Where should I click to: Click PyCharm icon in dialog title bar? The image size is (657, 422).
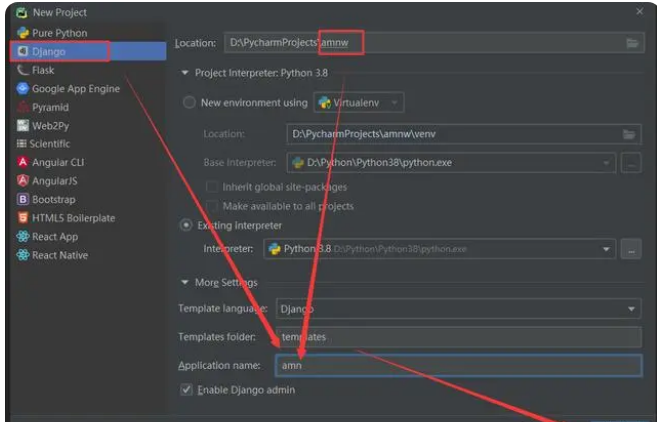pyautogui.click(x=21, y=12)
